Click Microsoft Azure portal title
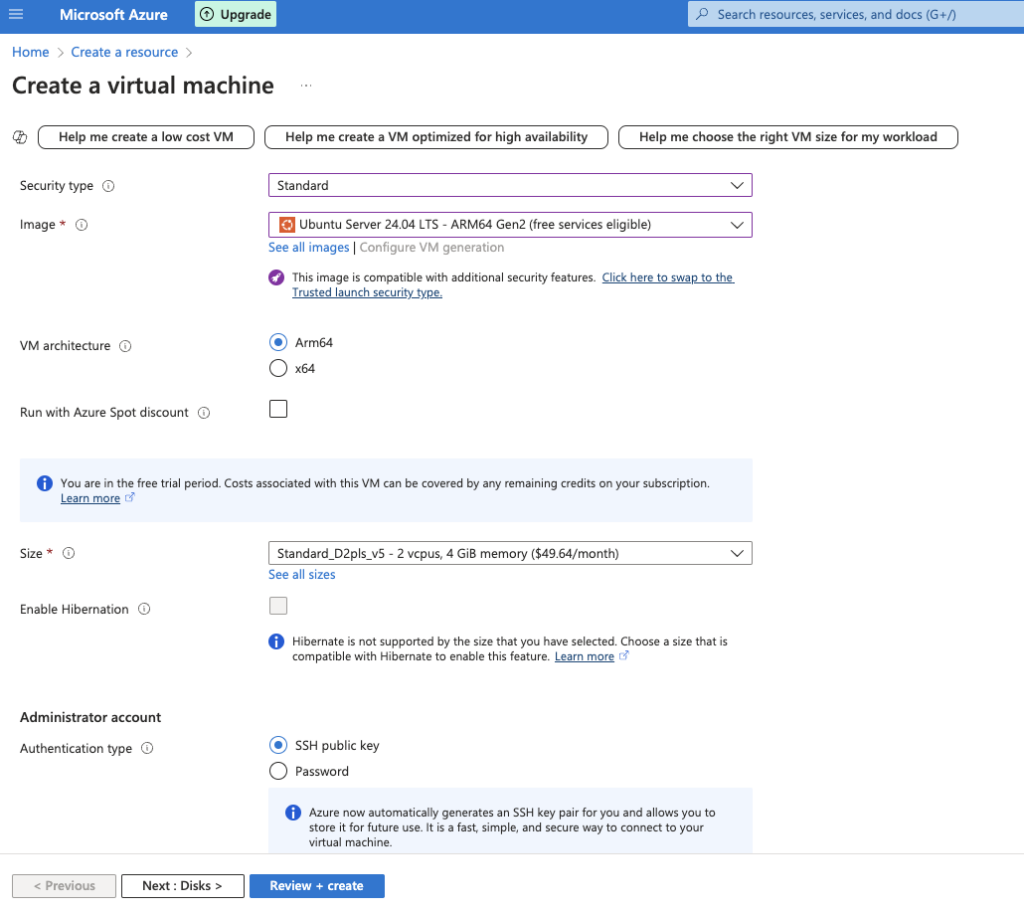Image resolution: width=1024 pixels, height=913 pixels. pyautogui.click(x=114, y=14)
